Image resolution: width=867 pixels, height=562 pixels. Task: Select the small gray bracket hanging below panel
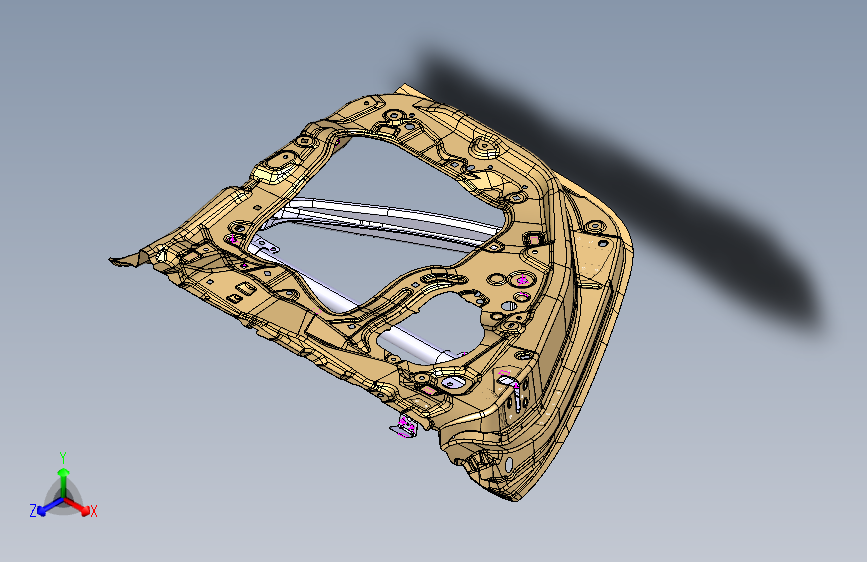coord(405,426)
